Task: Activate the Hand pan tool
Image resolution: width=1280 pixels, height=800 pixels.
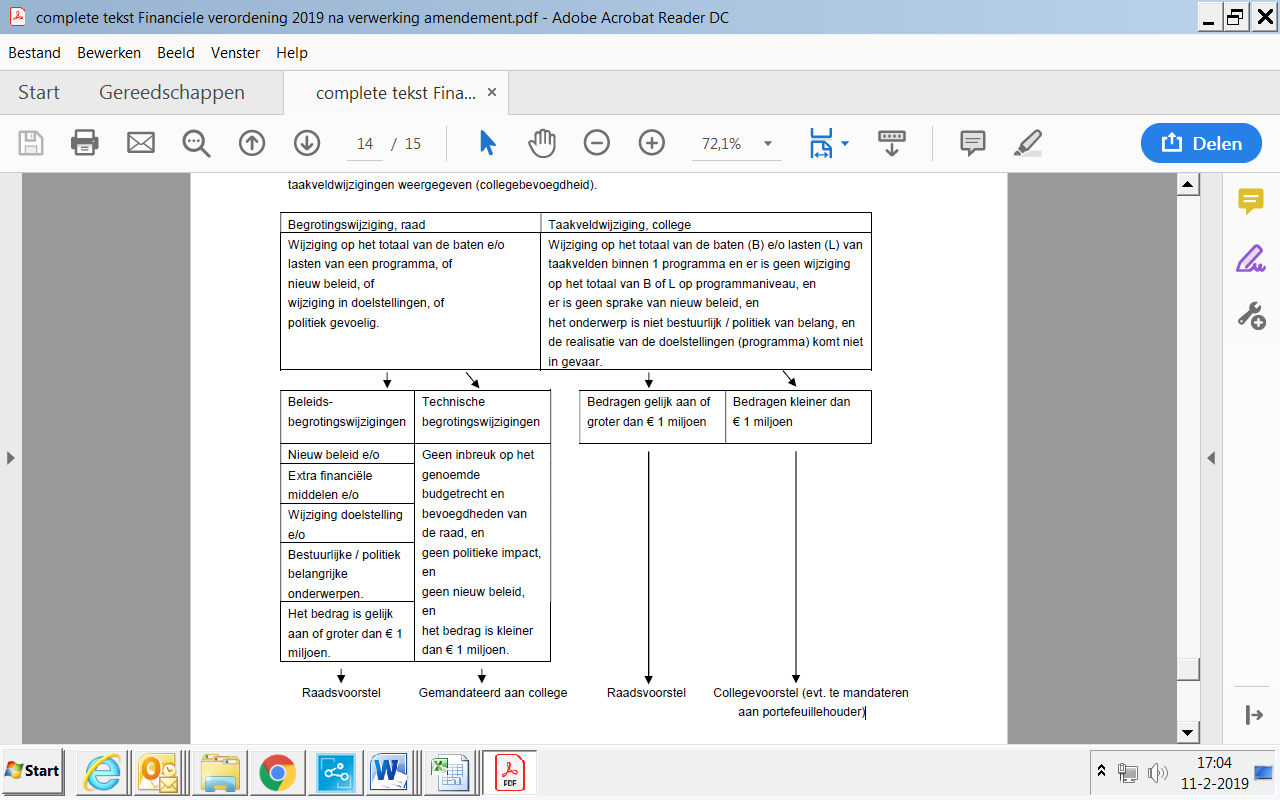Action: (542, 143)
